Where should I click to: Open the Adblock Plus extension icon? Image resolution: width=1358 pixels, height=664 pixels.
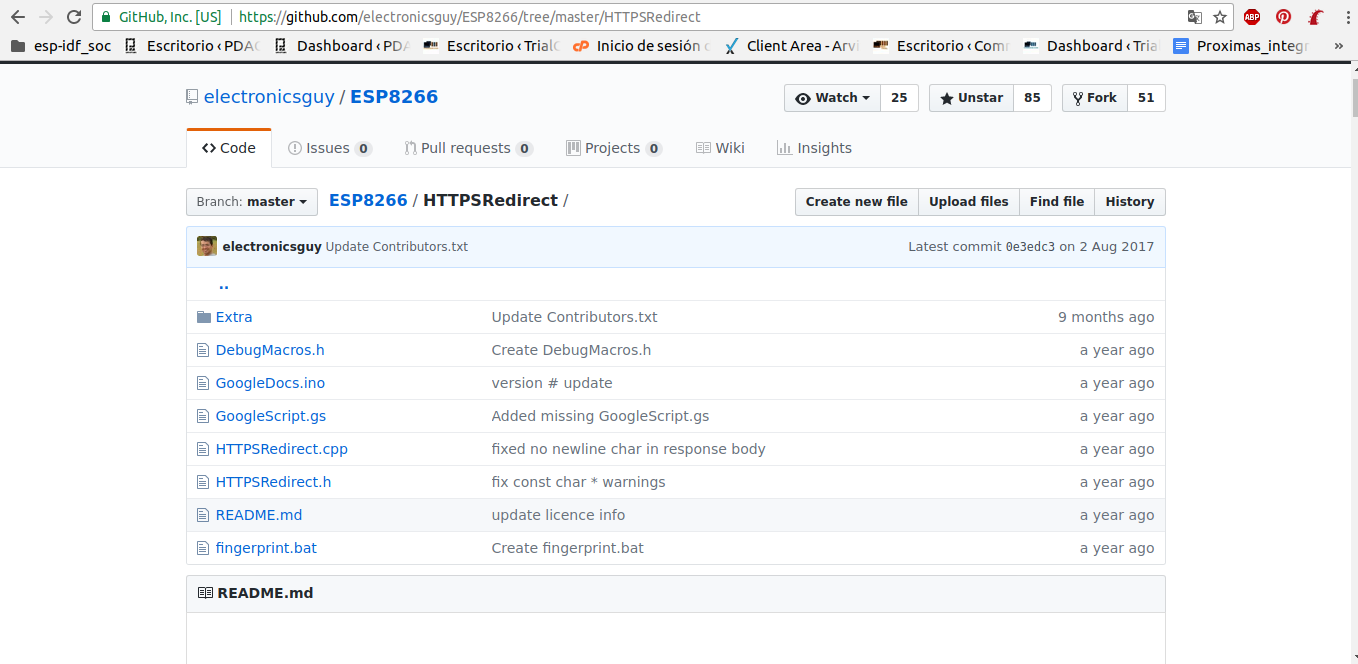(1252, 17)
